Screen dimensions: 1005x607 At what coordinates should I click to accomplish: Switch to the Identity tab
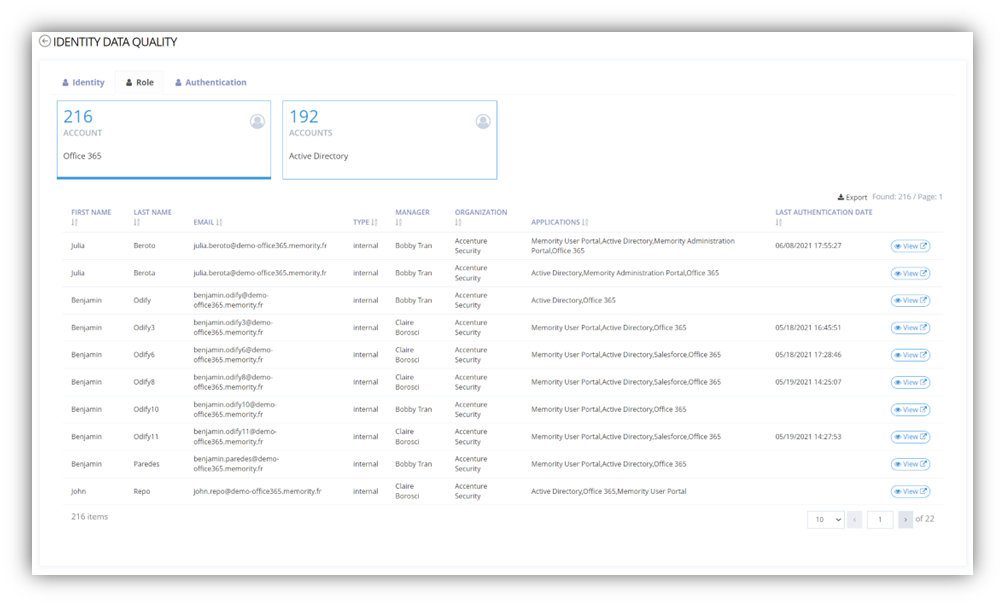pyautogui.click(x=83, y=82)
